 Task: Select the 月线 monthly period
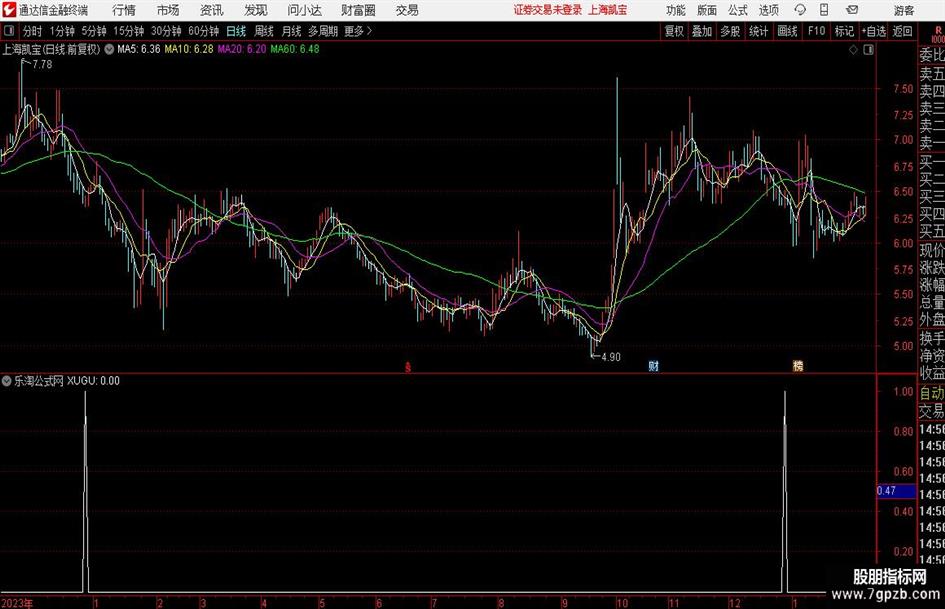pyautogui.click(x=291, y=31)
